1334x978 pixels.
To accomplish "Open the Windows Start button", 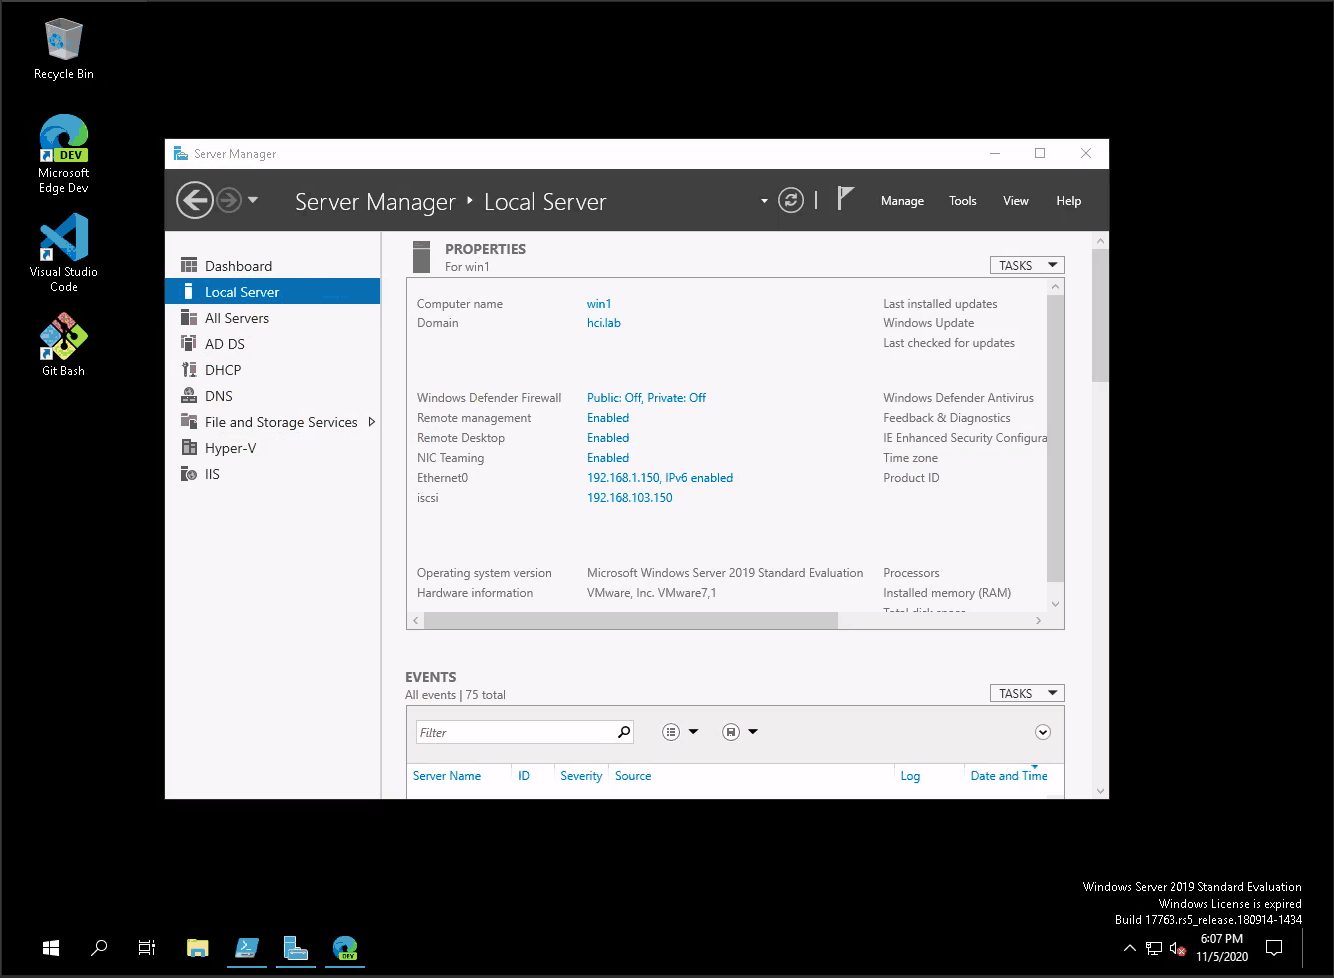I will (51, 948).
